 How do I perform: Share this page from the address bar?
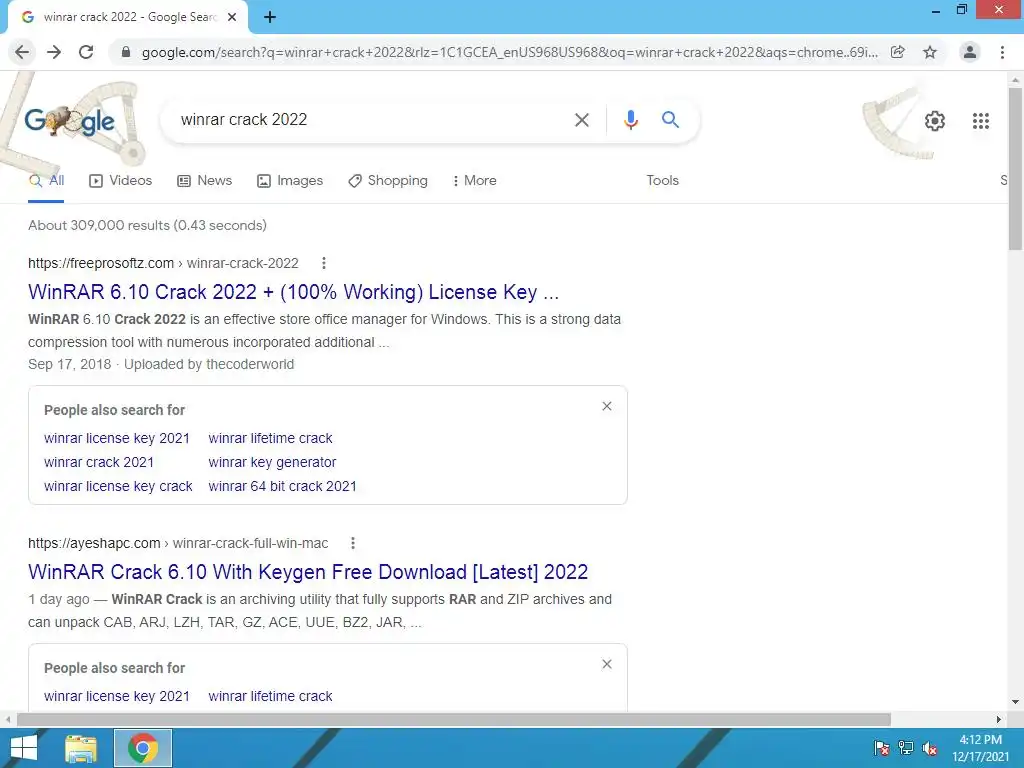coord(898,52)
